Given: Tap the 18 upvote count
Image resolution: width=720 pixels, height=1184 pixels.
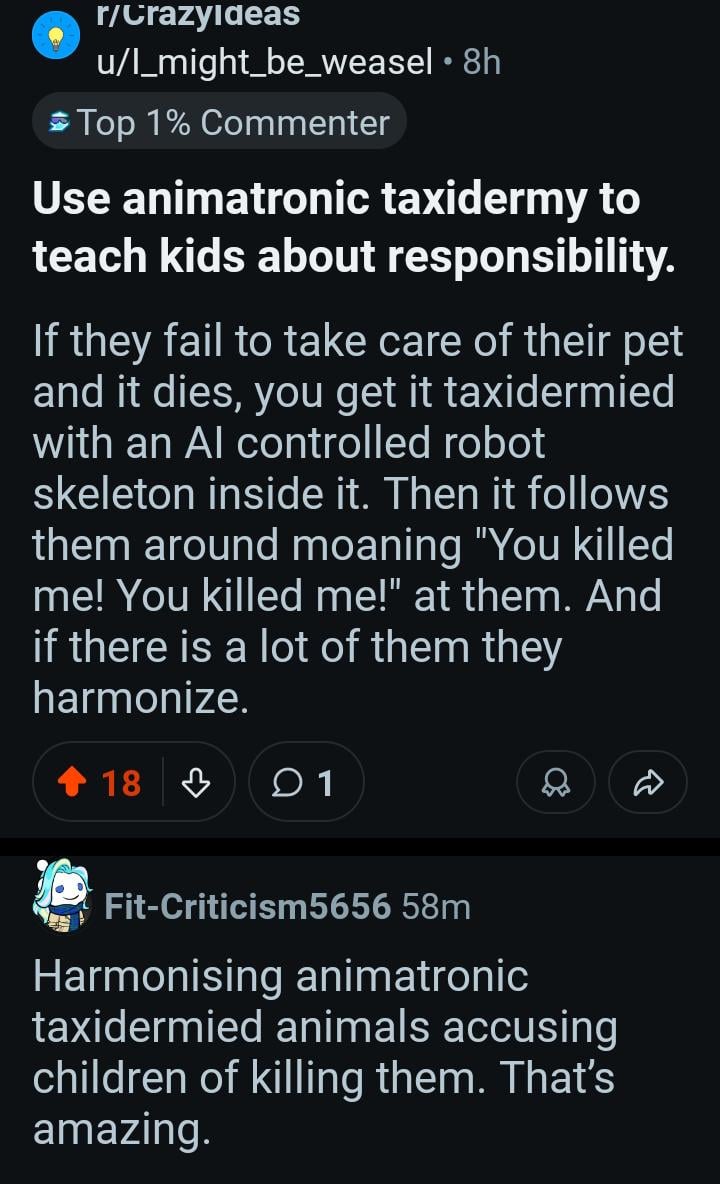Looking at the screenshot, I should pos(121,783).
